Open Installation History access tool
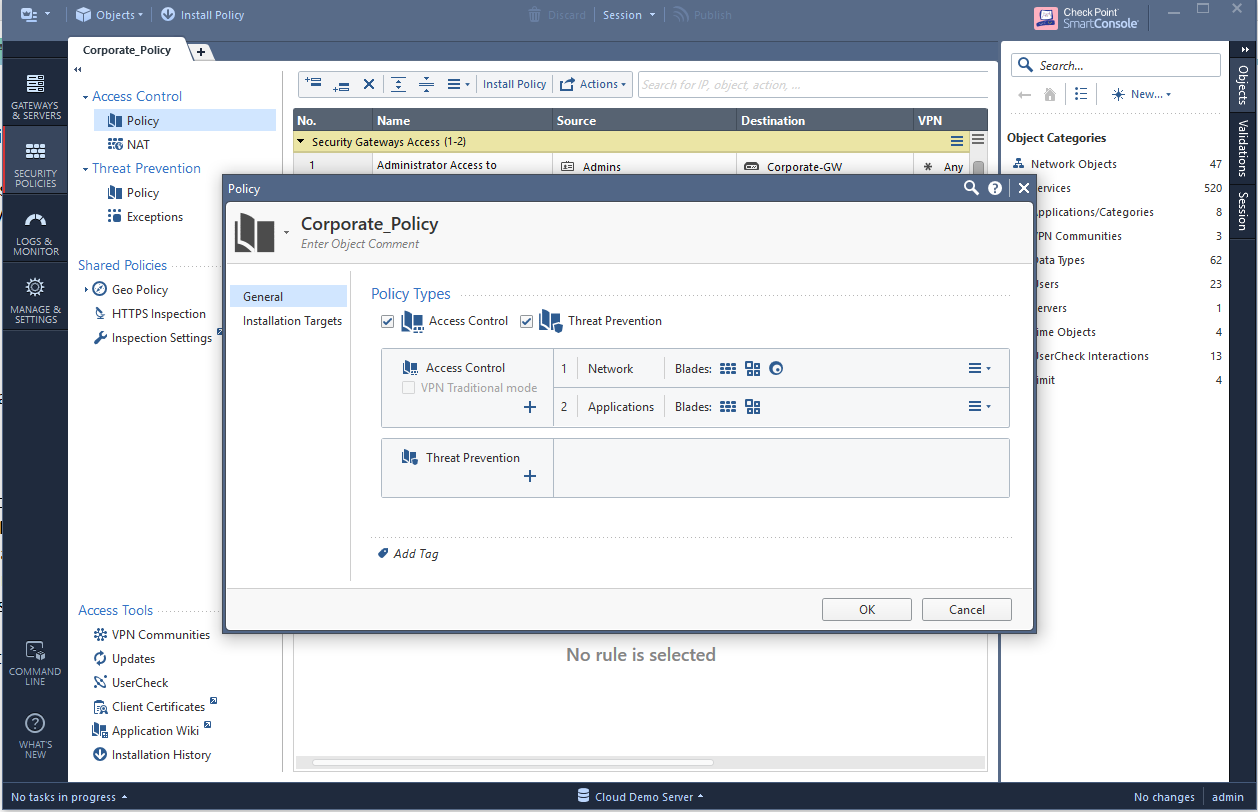 (152, 754)
